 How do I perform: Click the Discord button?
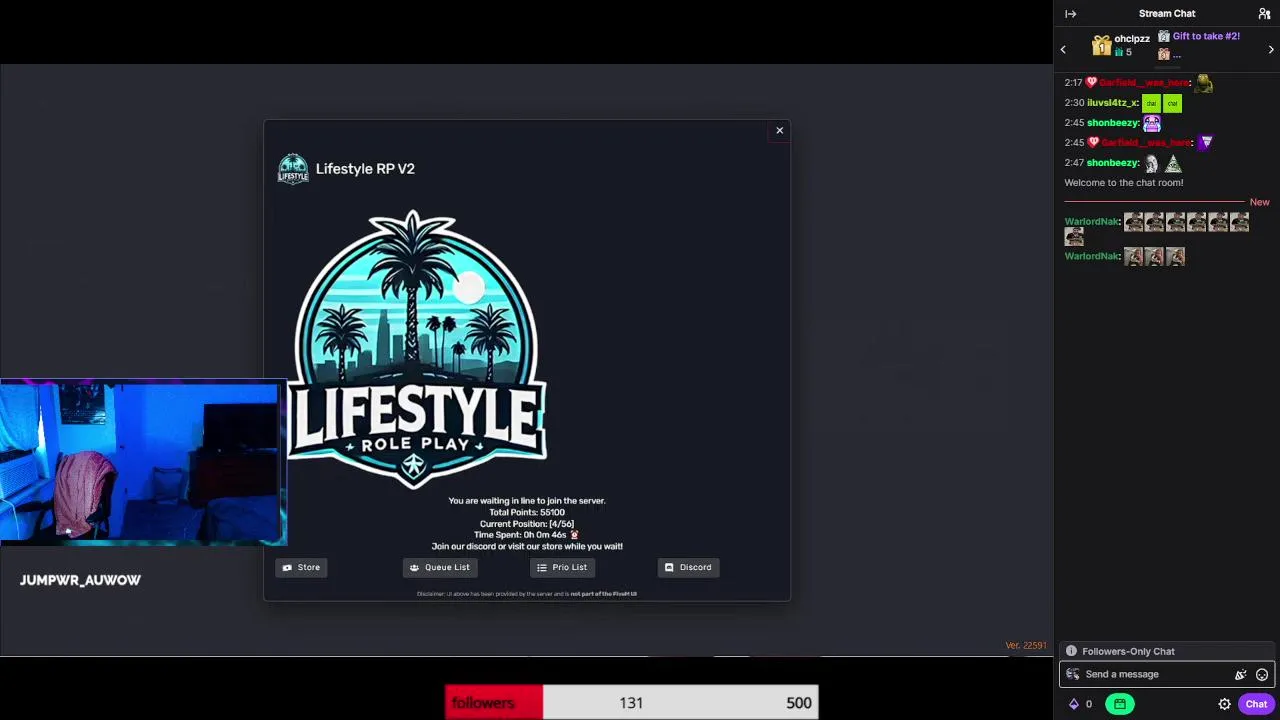click(688, 567)
